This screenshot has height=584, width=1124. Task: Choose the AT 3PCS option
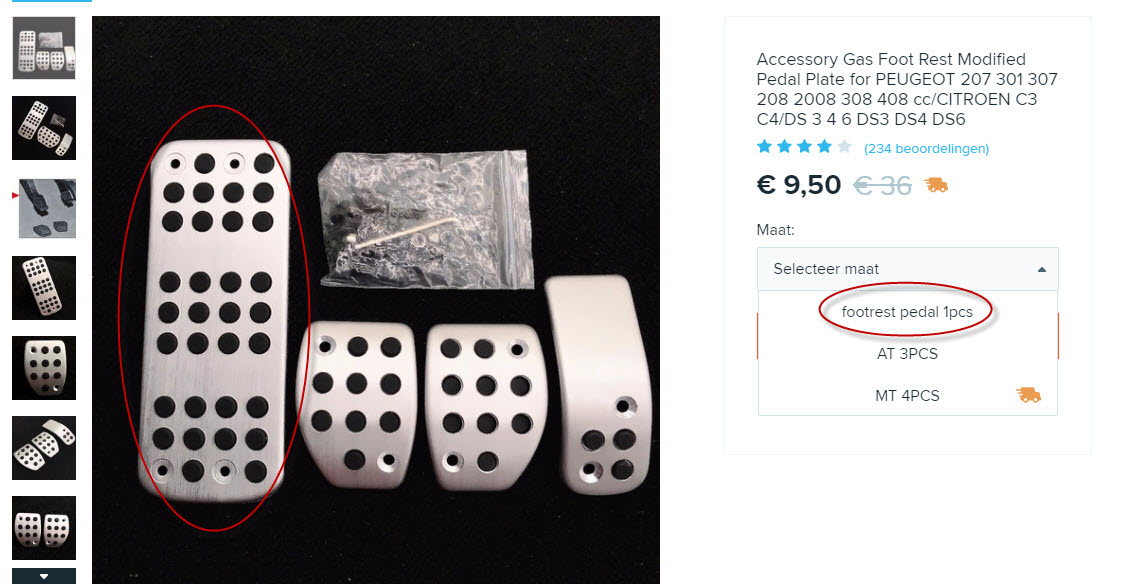(x=907, y=354)
